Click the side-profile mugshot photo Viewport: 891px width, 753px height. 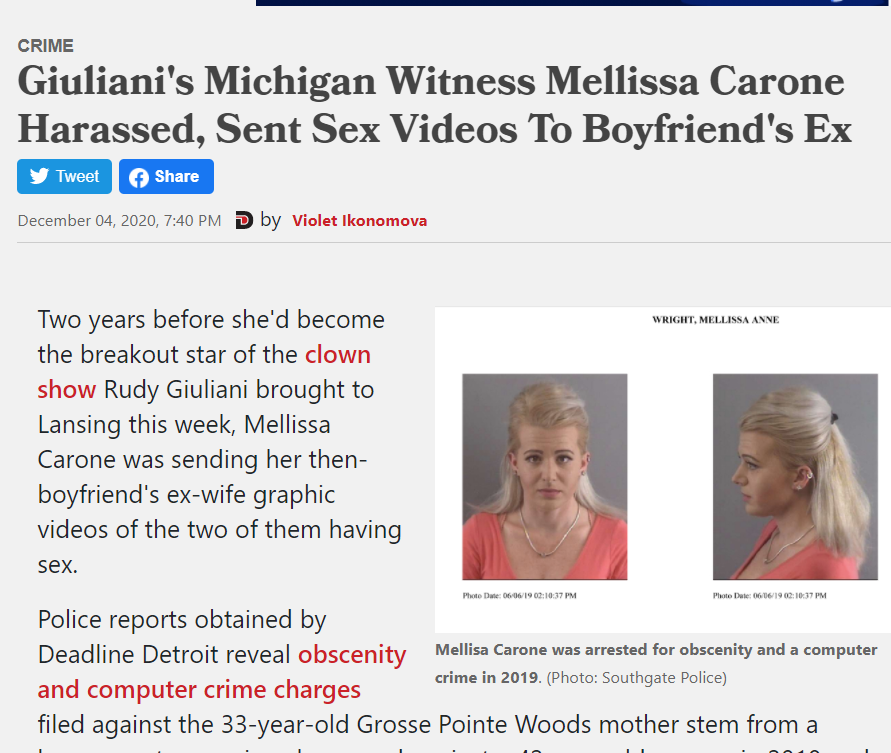click(795, 477)
